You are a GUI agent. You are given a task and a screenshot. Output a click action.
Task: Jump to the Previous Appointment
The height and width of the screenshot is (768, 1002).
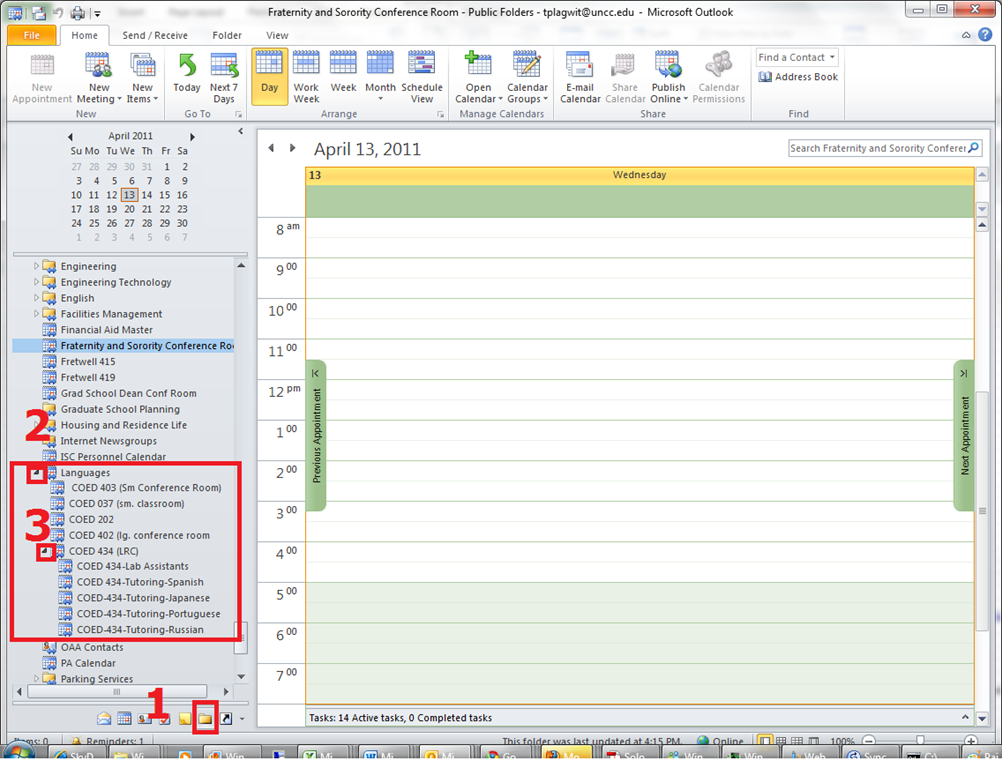pyautogui.click(x=316, y=435)
